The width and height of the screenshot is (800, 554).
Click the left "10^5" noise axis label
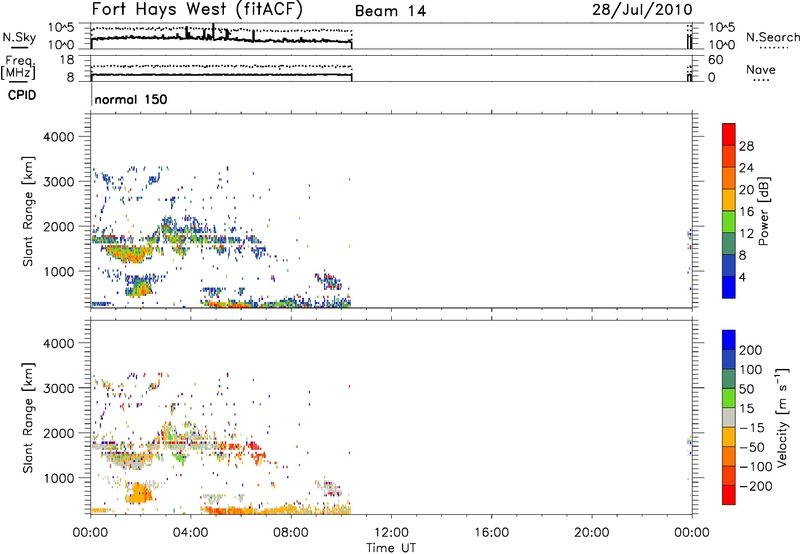(x=61, y=28)
